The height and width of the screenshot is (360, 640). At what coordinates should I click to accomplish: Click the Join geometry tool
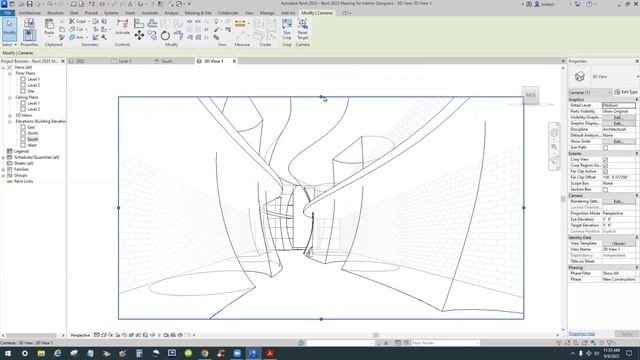point(77,37)
